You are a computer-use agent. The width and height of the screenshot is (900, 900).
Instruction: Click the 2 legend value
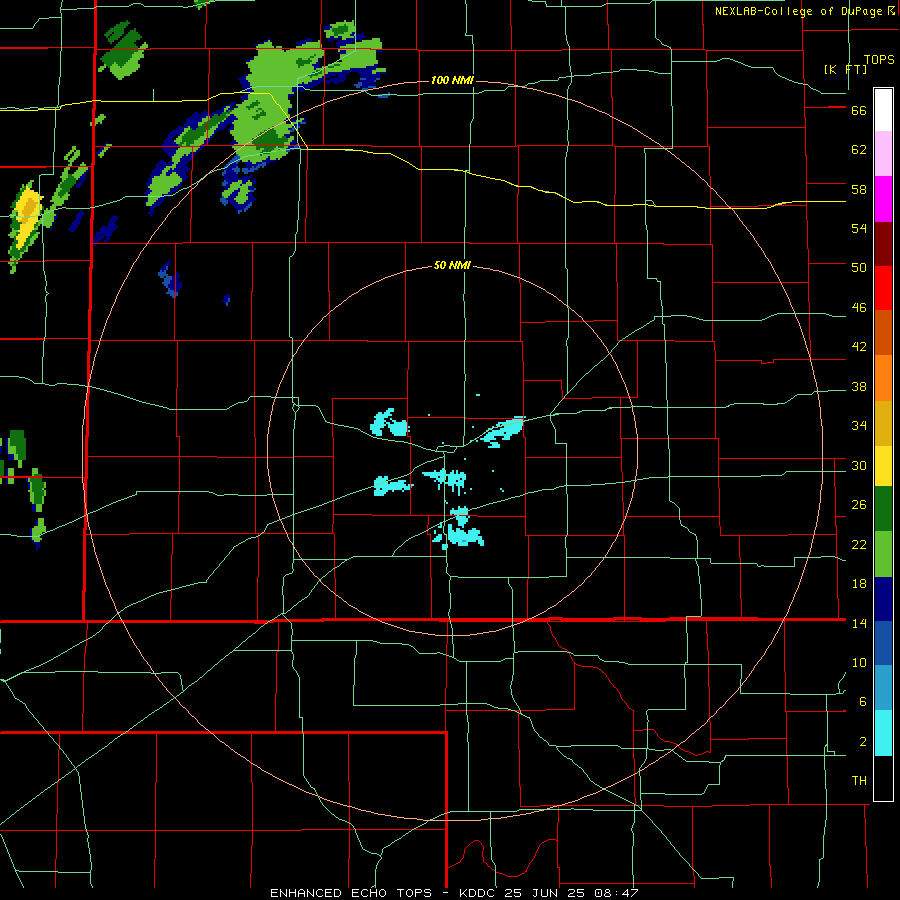point(863,742)
